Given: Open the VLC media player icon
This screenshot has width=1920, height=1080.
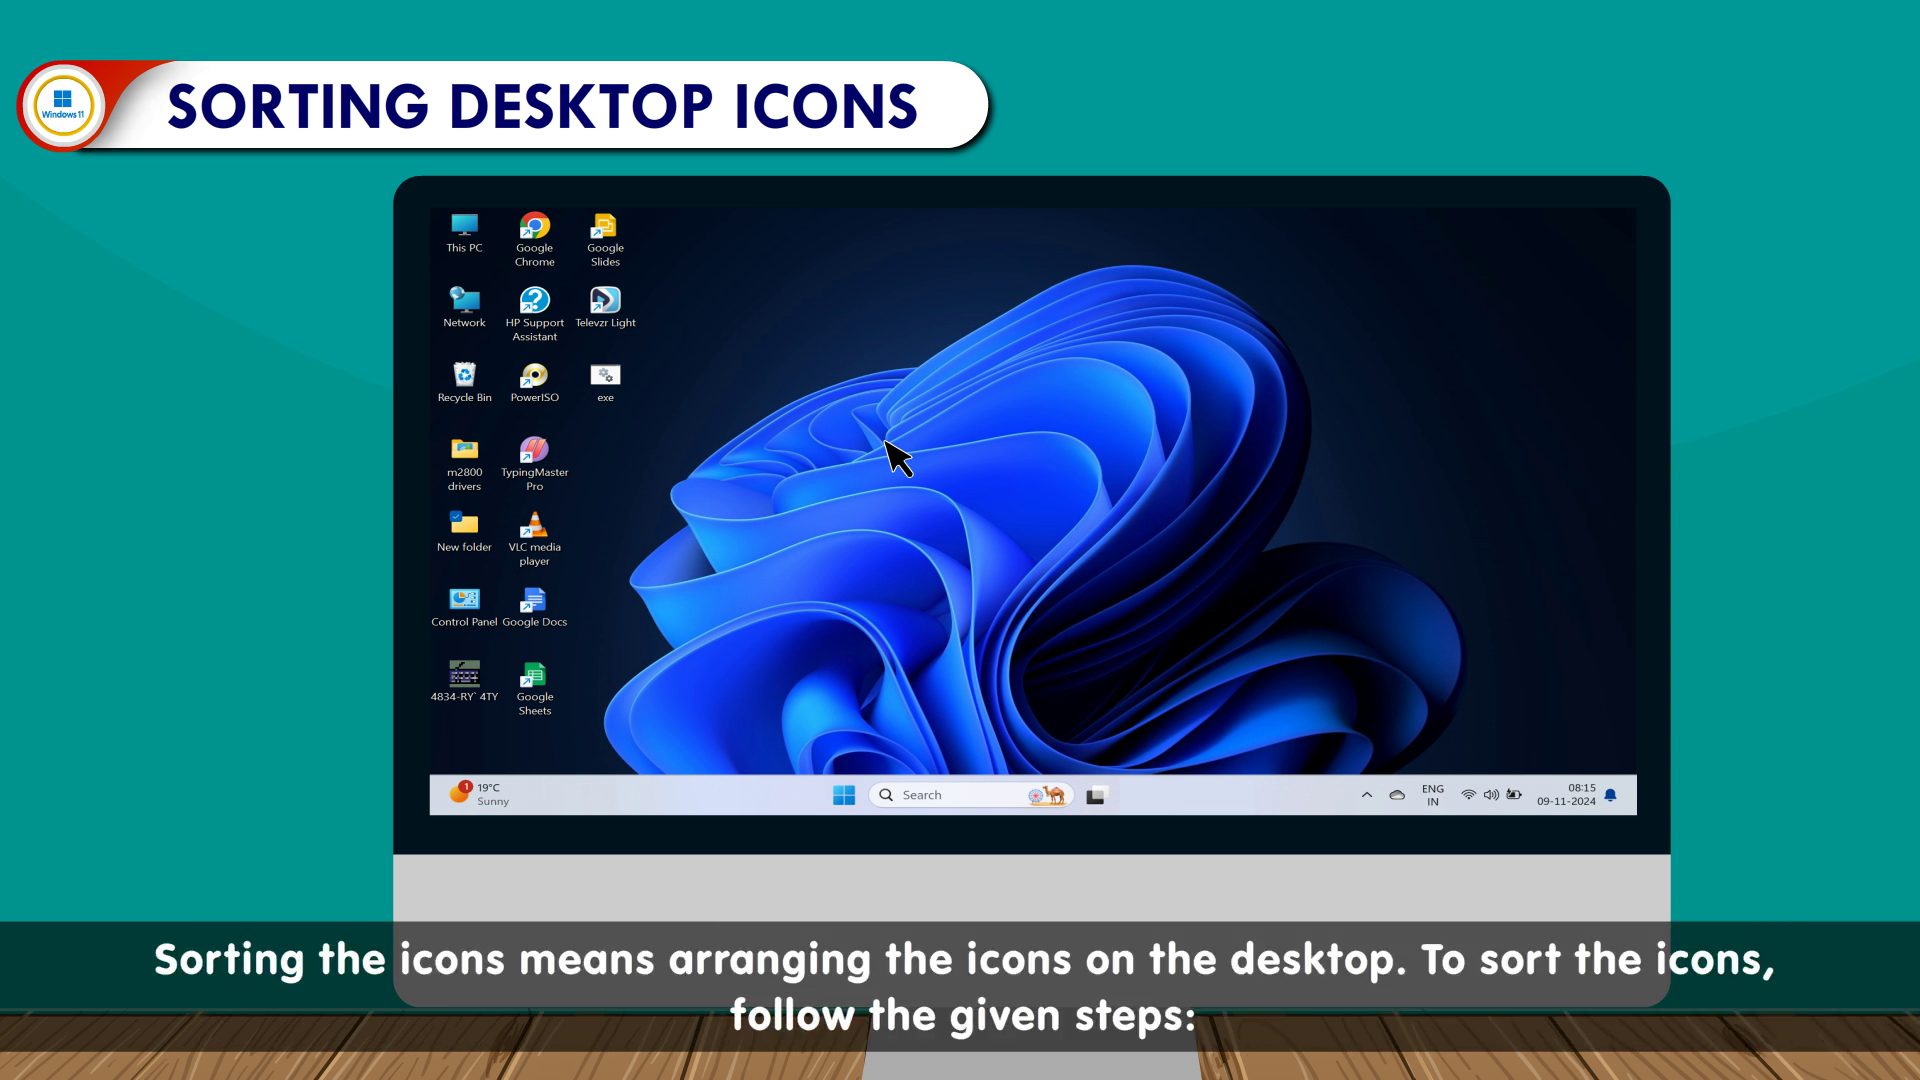Looking at the screenshot, I should pos(534,526).
